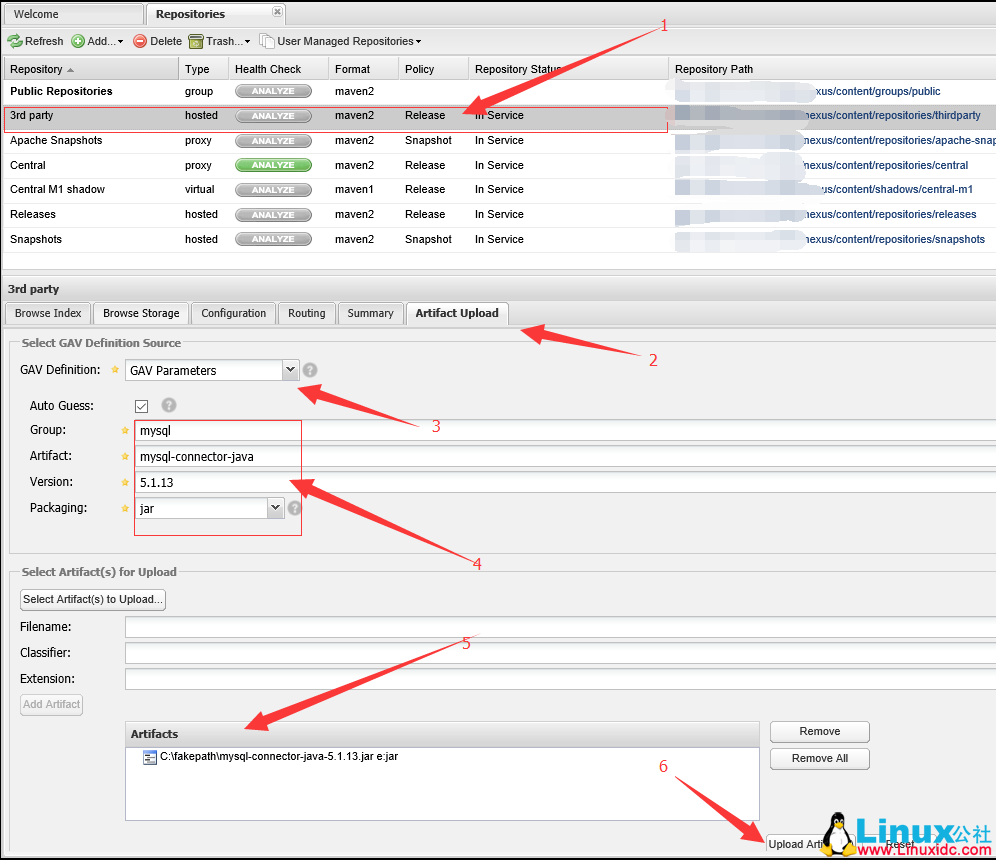Click the red Delete icon
The image size is (996, 860).
coord(140,41)
